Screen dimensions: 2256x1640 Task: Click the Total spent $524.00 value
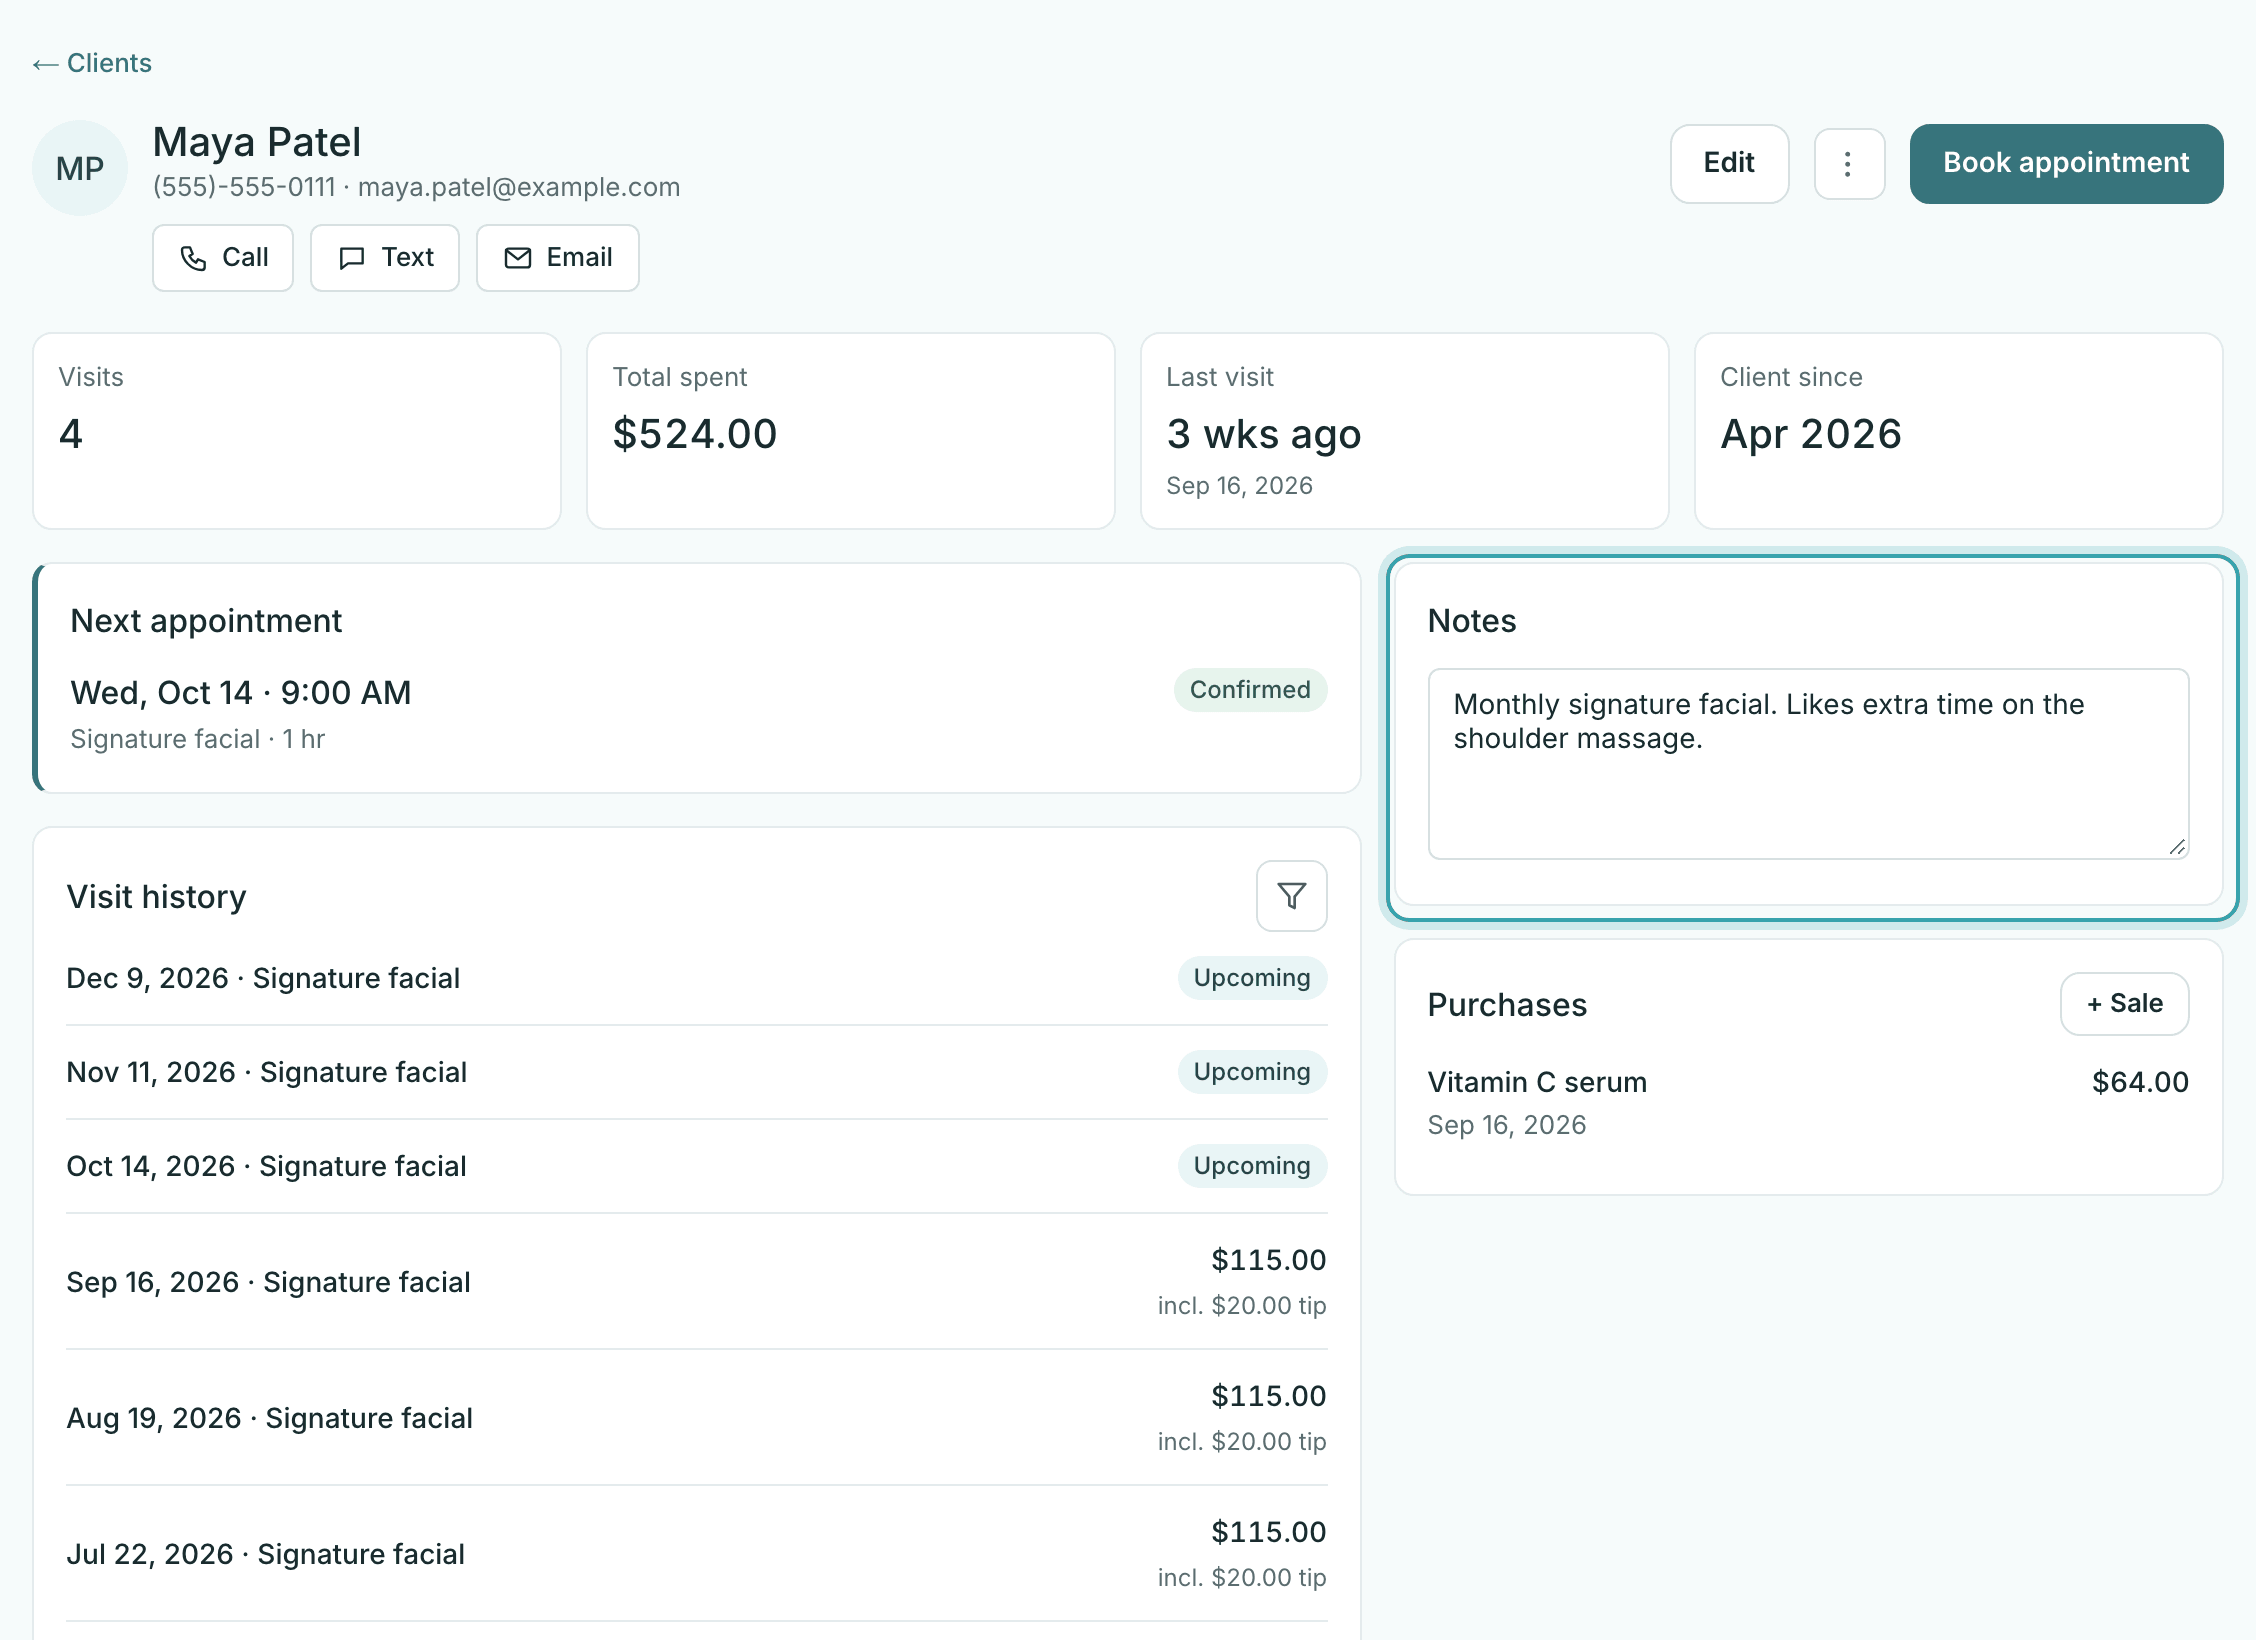(x=695, y=434)
